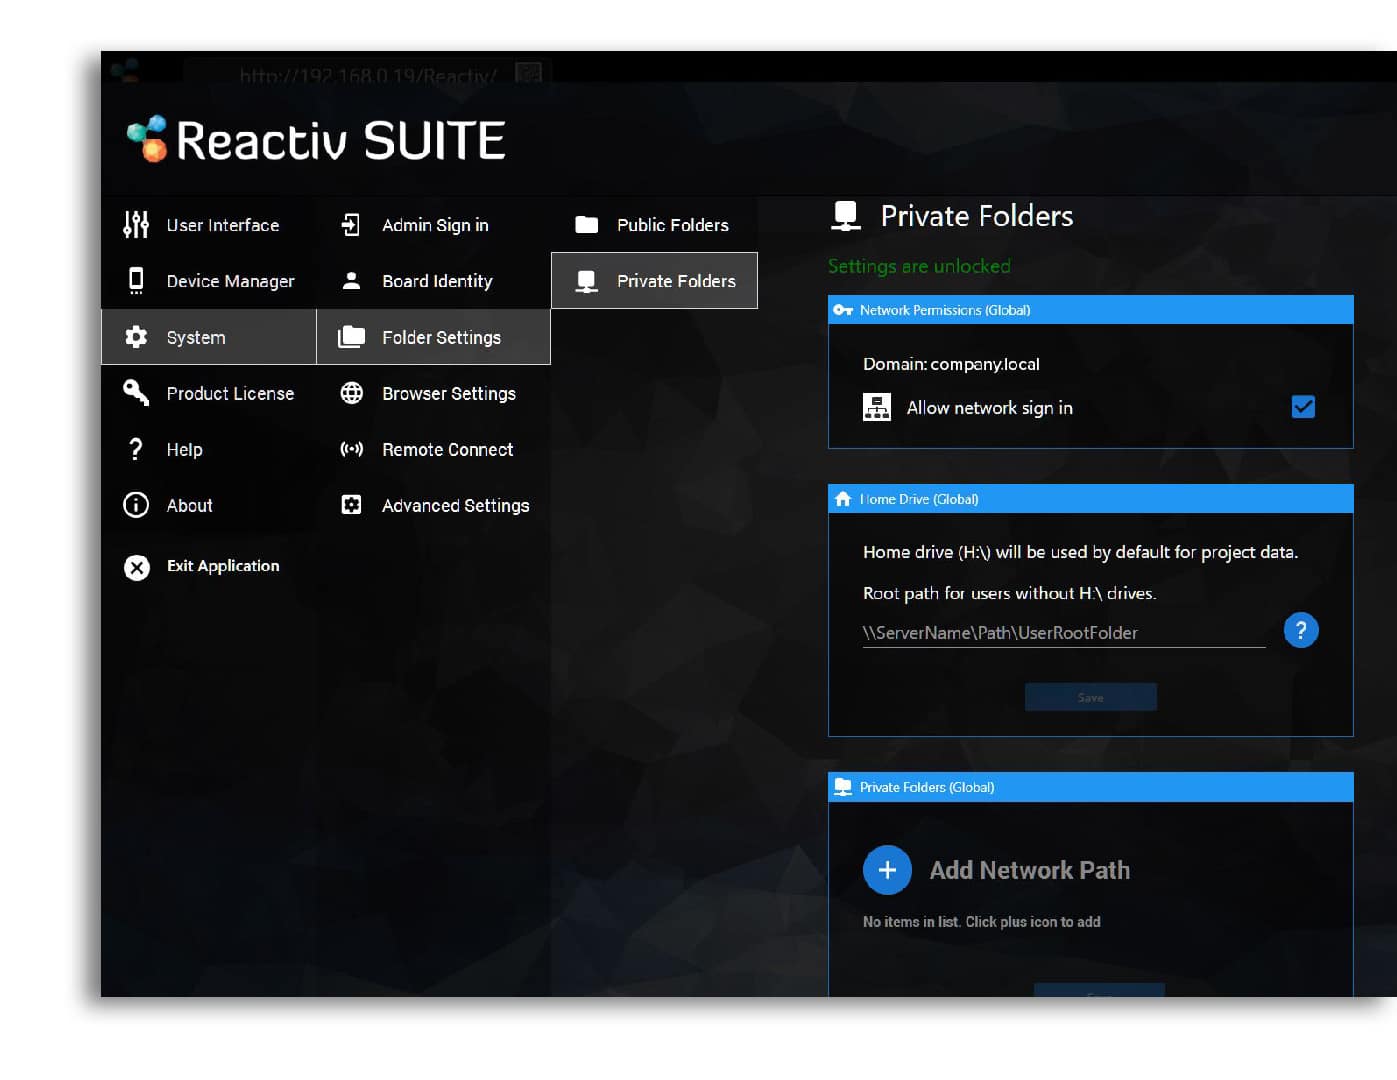This screenshot has height=1080, width=1397.
Task: Click the Public Folders folder icon
Action: (x=587, y=225)
